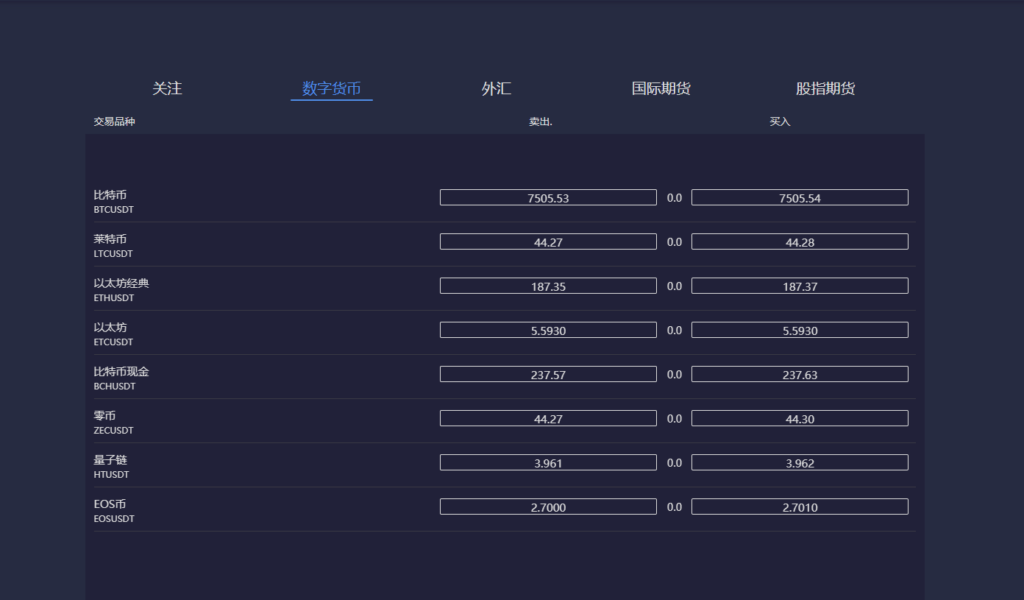Switch to the 国际期货 tab
This screenshot has width=1024, height=600.
coord(660,88)
